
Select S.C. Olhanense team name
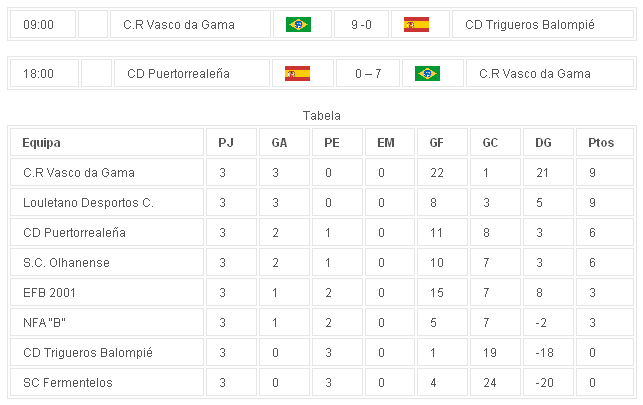[x=66, y=263]
